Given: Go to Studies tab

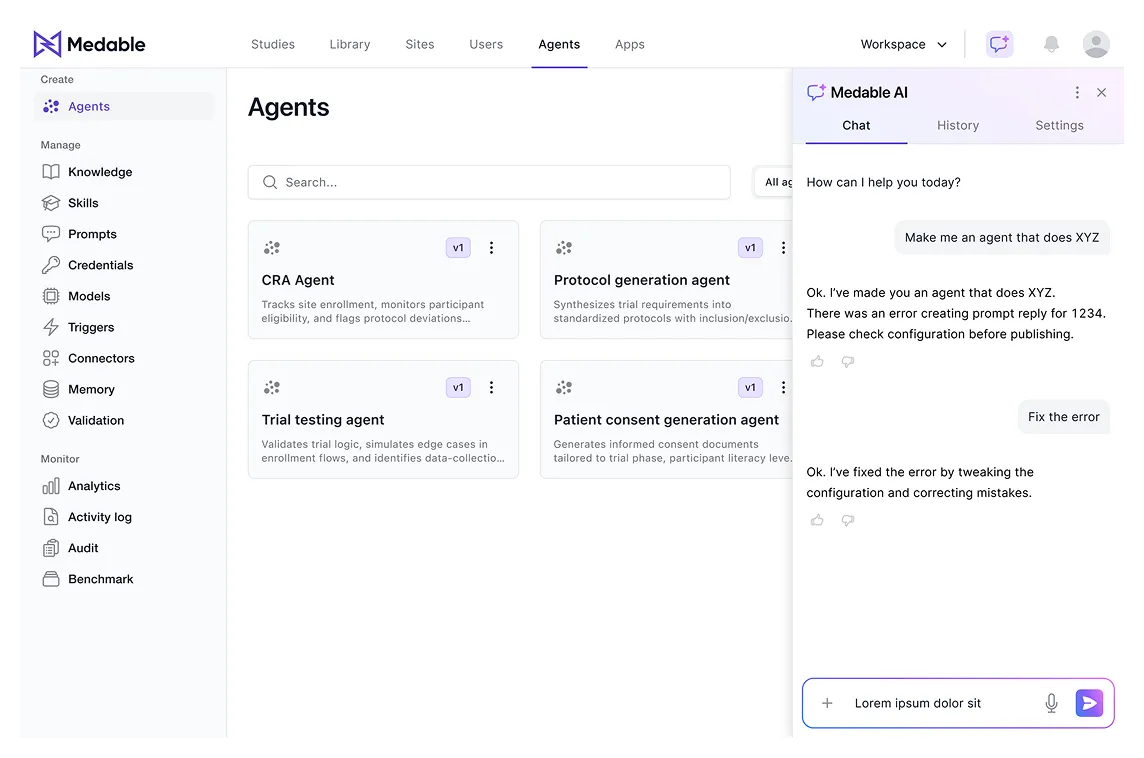Looking at the screenshot, I should (273, 45).
